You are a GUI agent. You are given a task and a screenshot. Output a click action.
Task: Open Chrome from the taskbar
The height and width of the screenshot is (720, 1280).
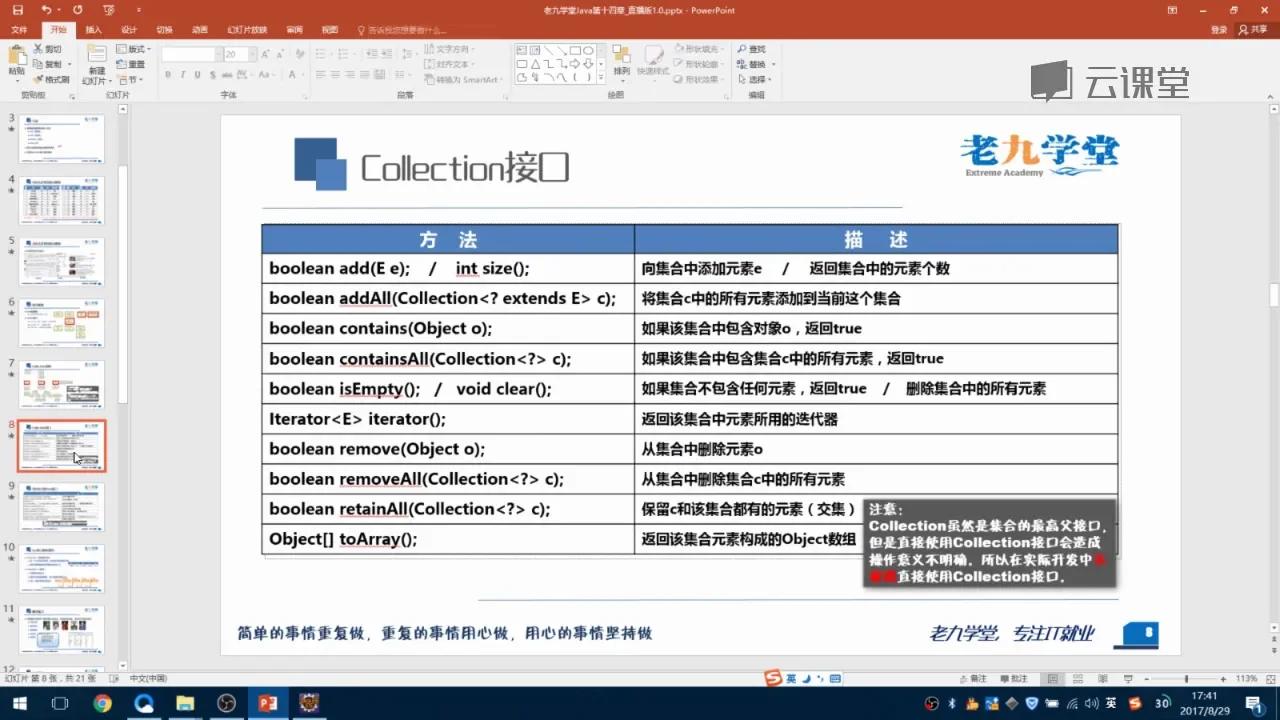point(103,703)
